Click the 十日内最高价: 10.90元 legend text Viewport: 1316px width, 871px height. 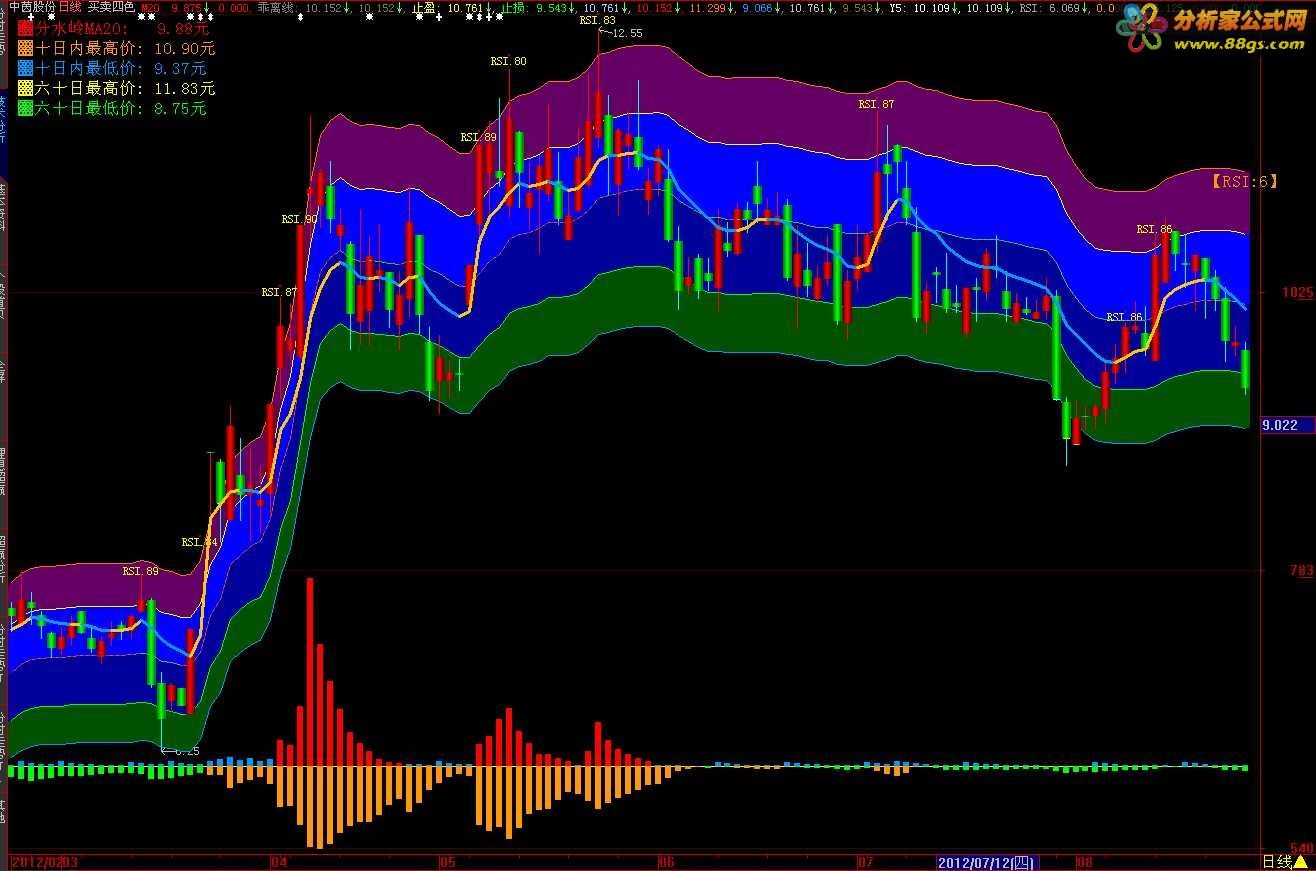(x=125, y=48)
